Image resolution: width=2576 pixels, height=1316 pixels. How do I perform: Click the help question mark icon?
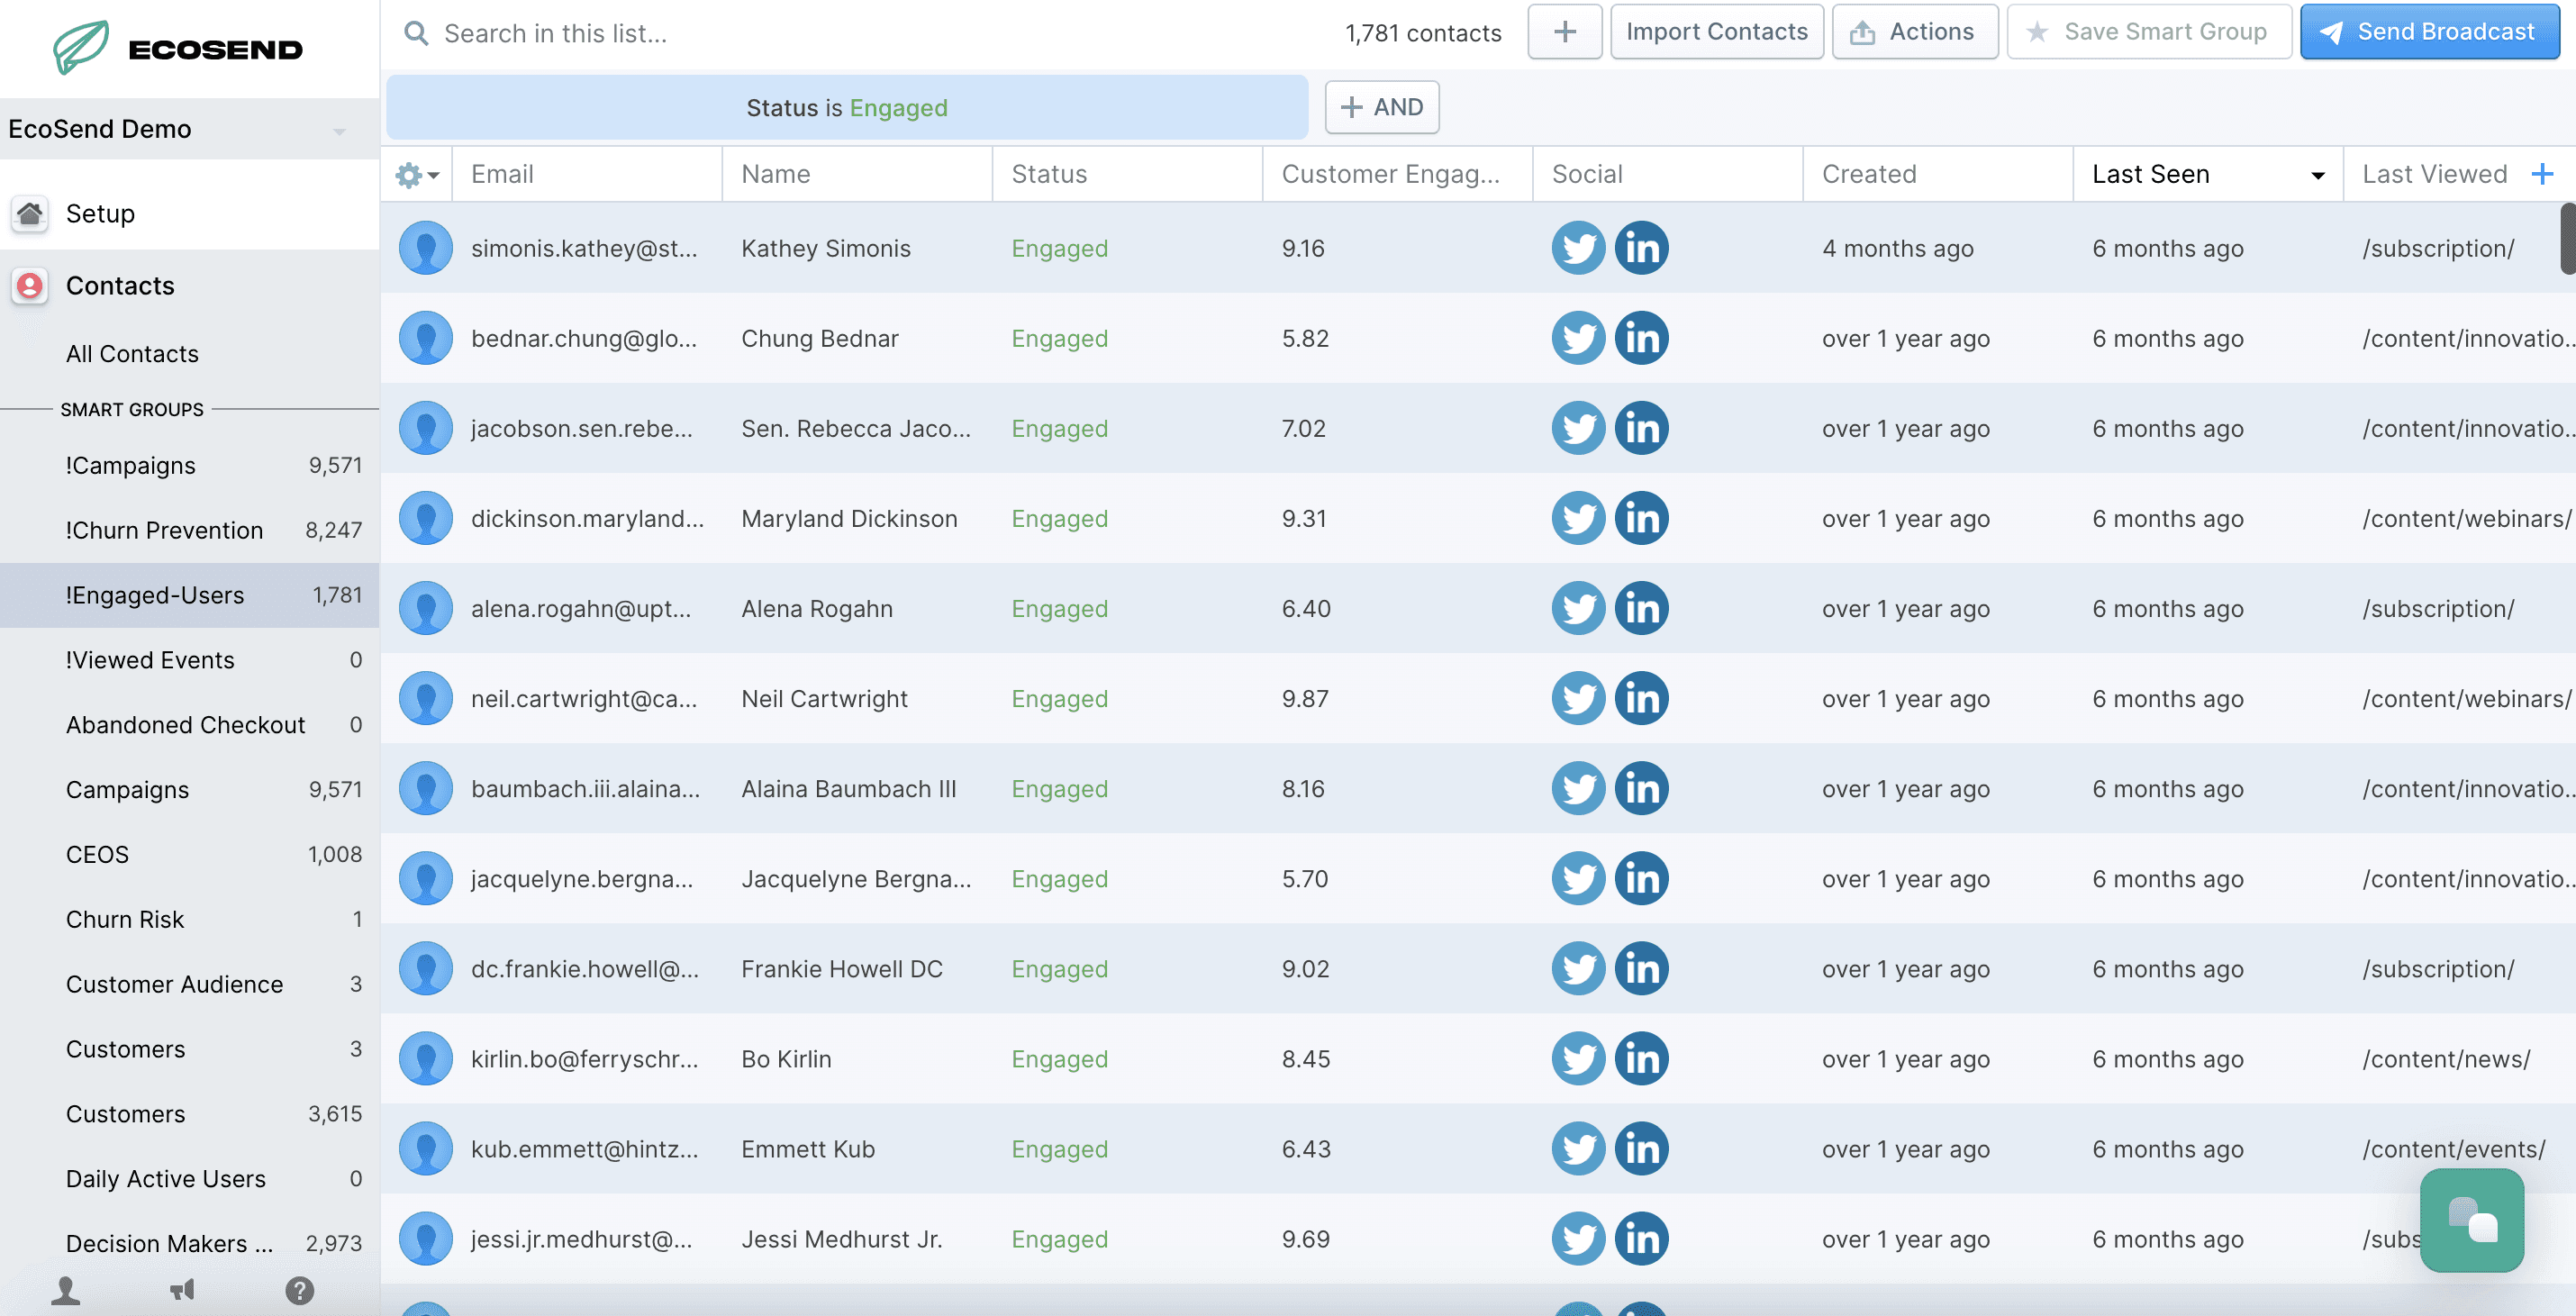(299, 1290)
